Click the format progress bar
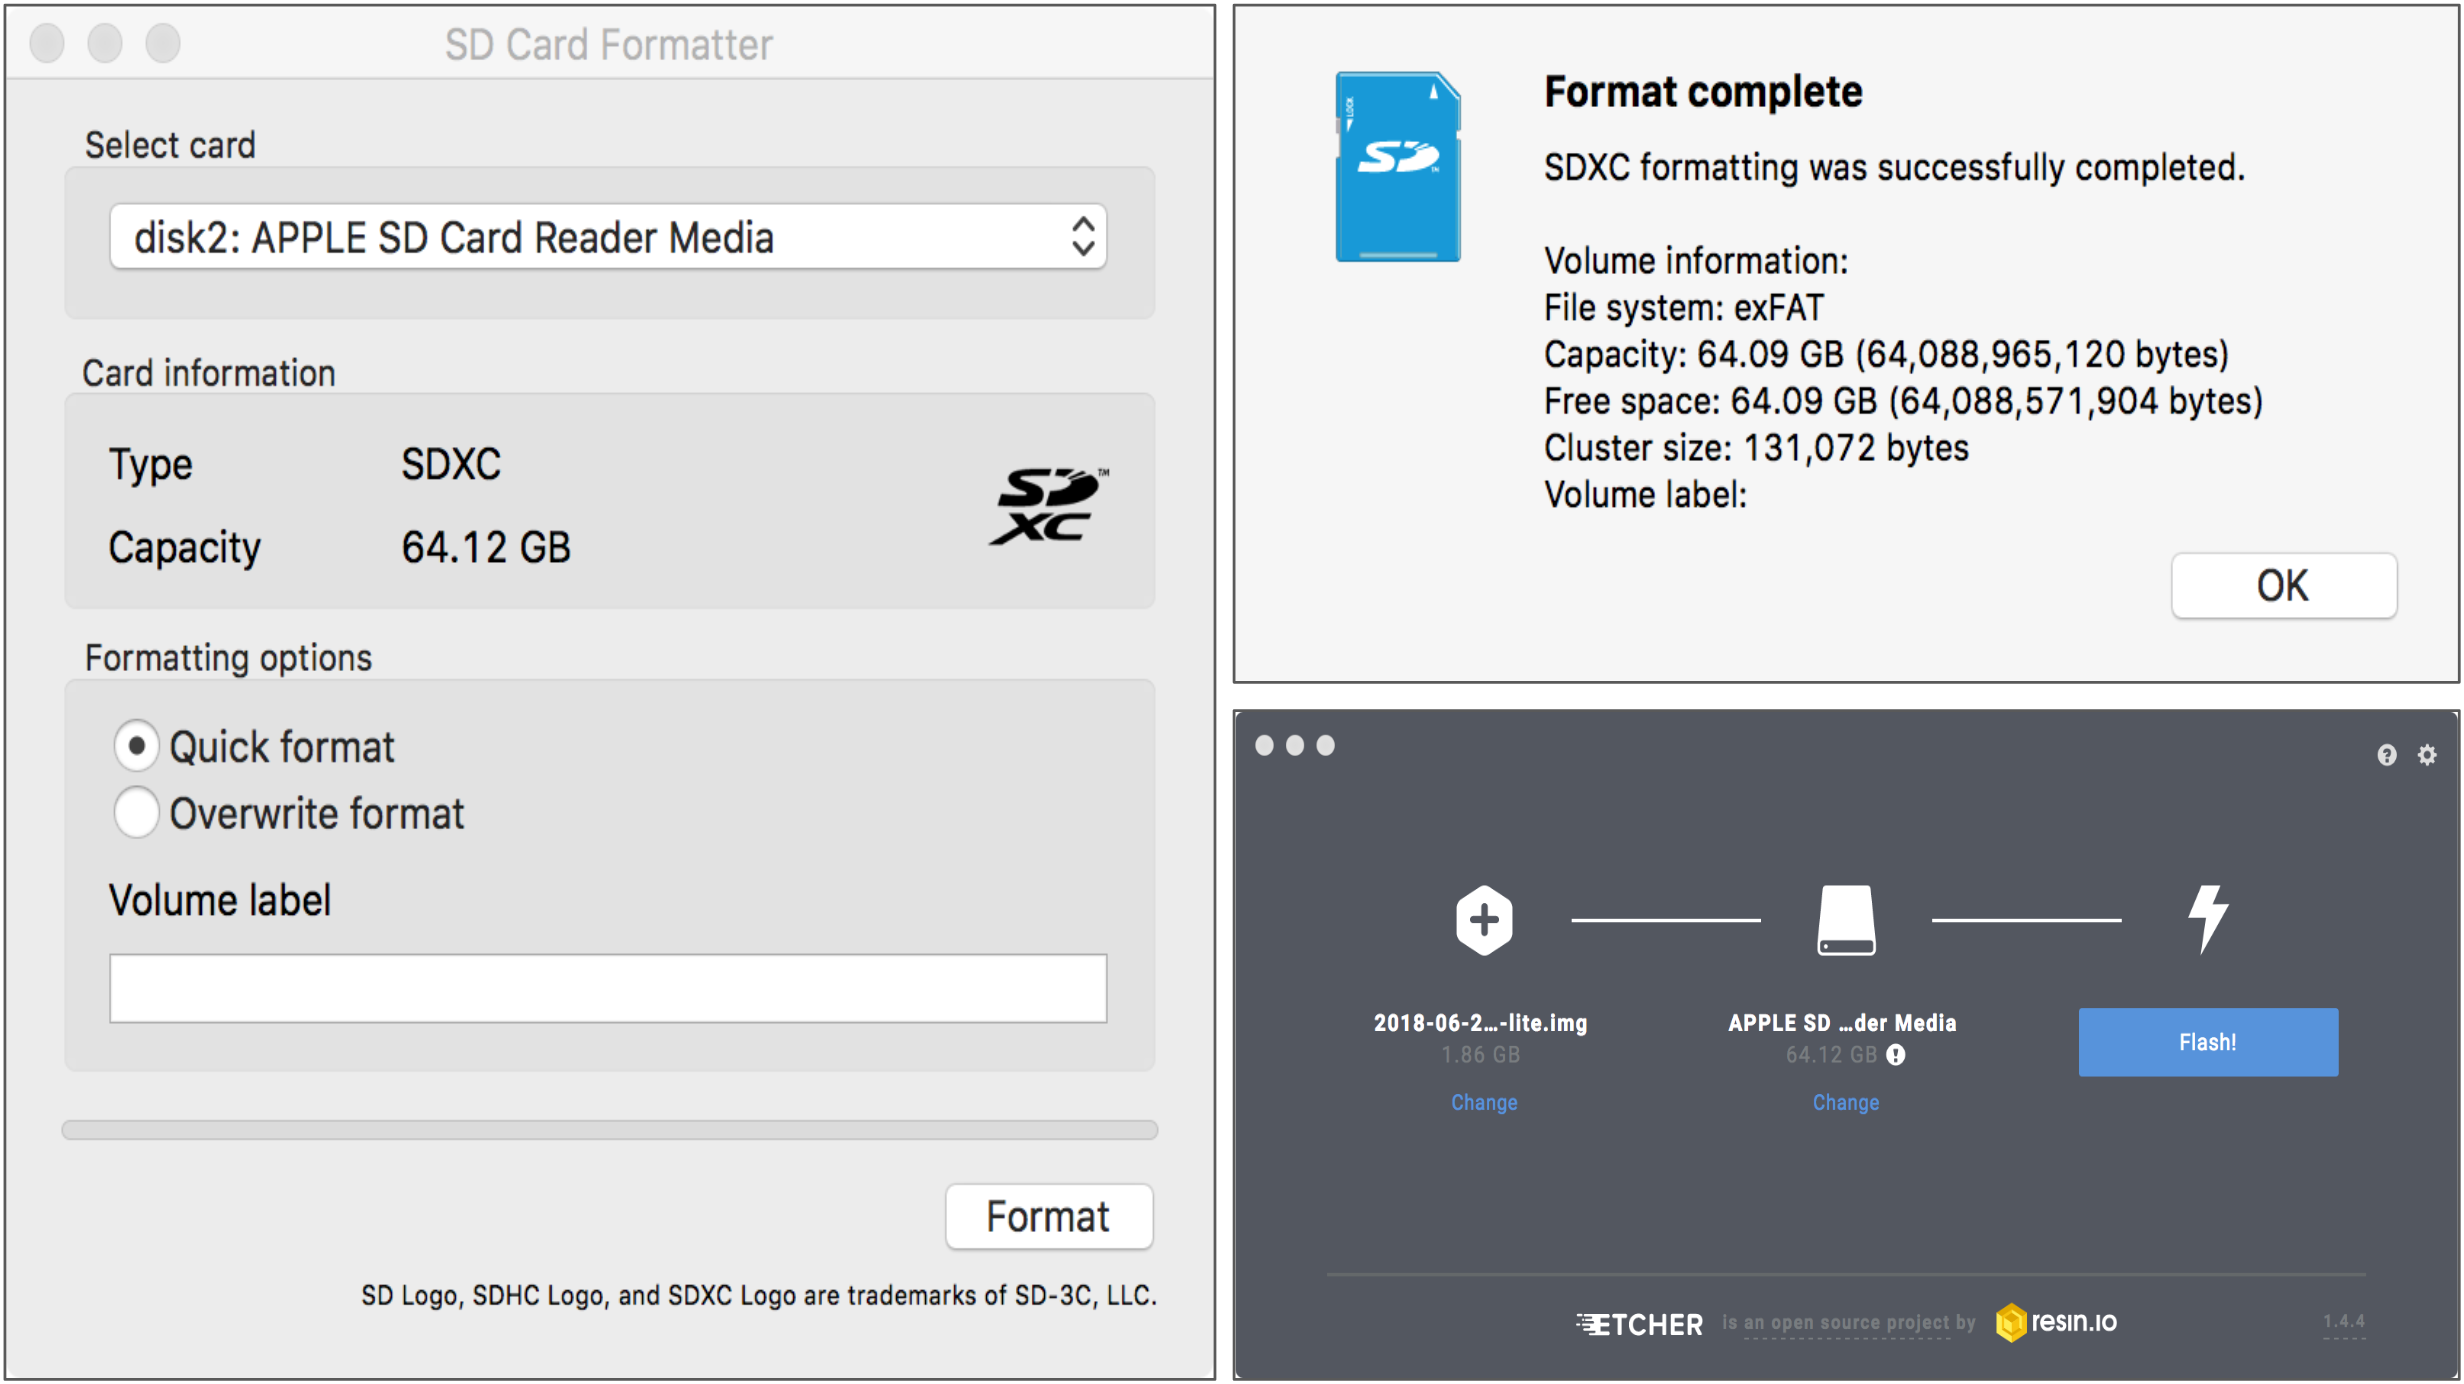The height and width of the screenshot is (1384, 2464). 610,1130
